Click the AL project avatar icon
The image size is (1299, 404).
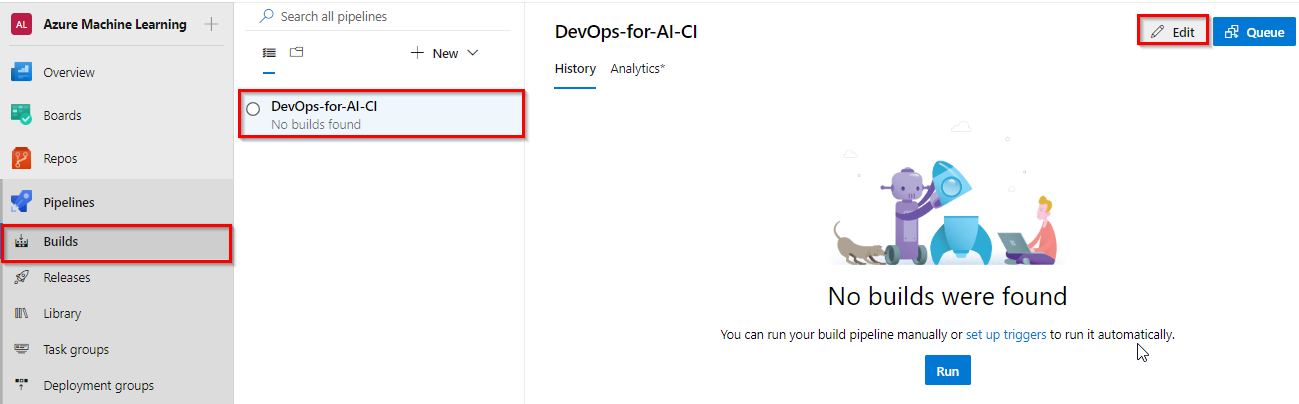[21, 25]
